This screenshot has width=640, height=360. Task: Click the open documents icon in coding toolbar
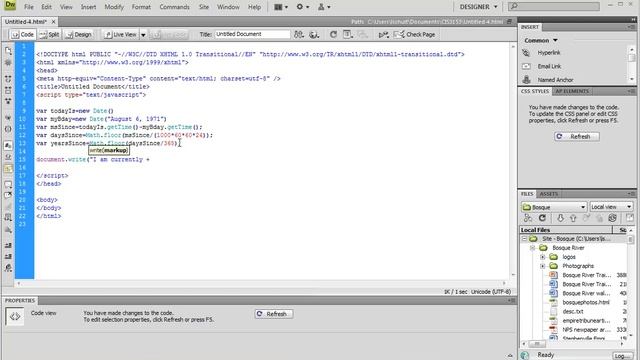coord(8,51)
